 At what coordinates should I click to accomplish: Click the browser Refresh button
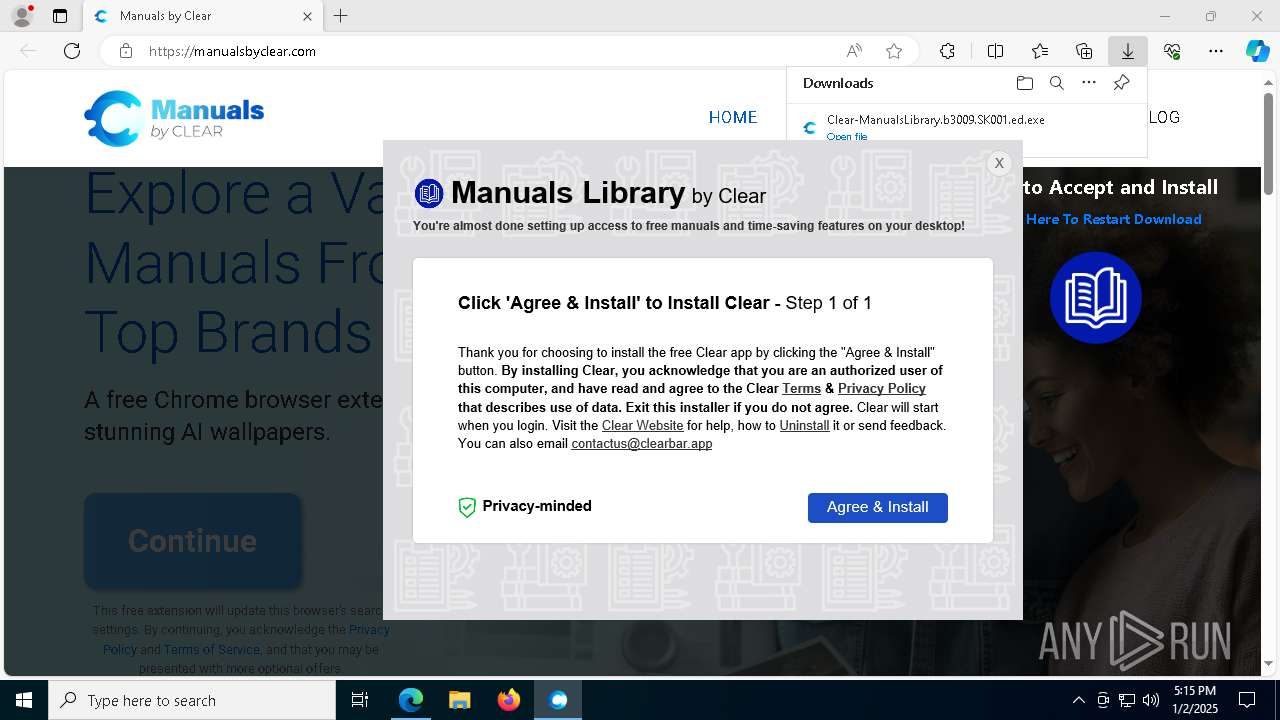72,51
